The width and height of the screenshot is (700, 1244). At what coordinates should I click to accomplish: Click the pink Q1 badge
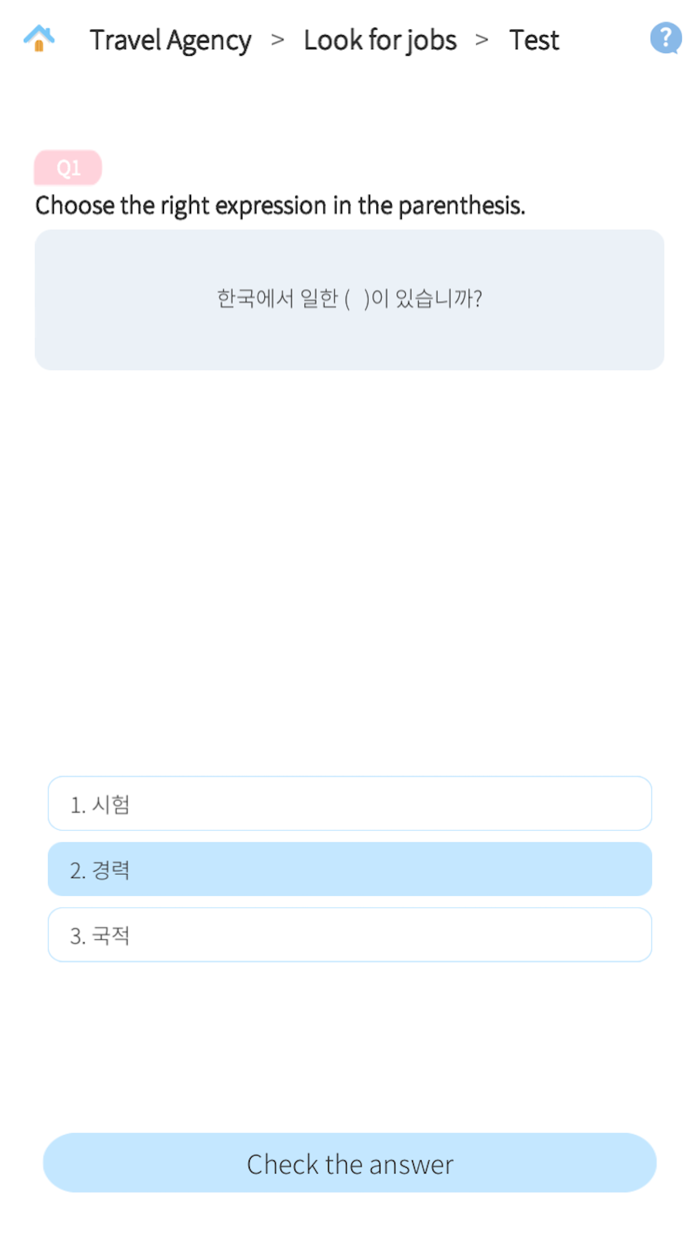pos(67,167)
